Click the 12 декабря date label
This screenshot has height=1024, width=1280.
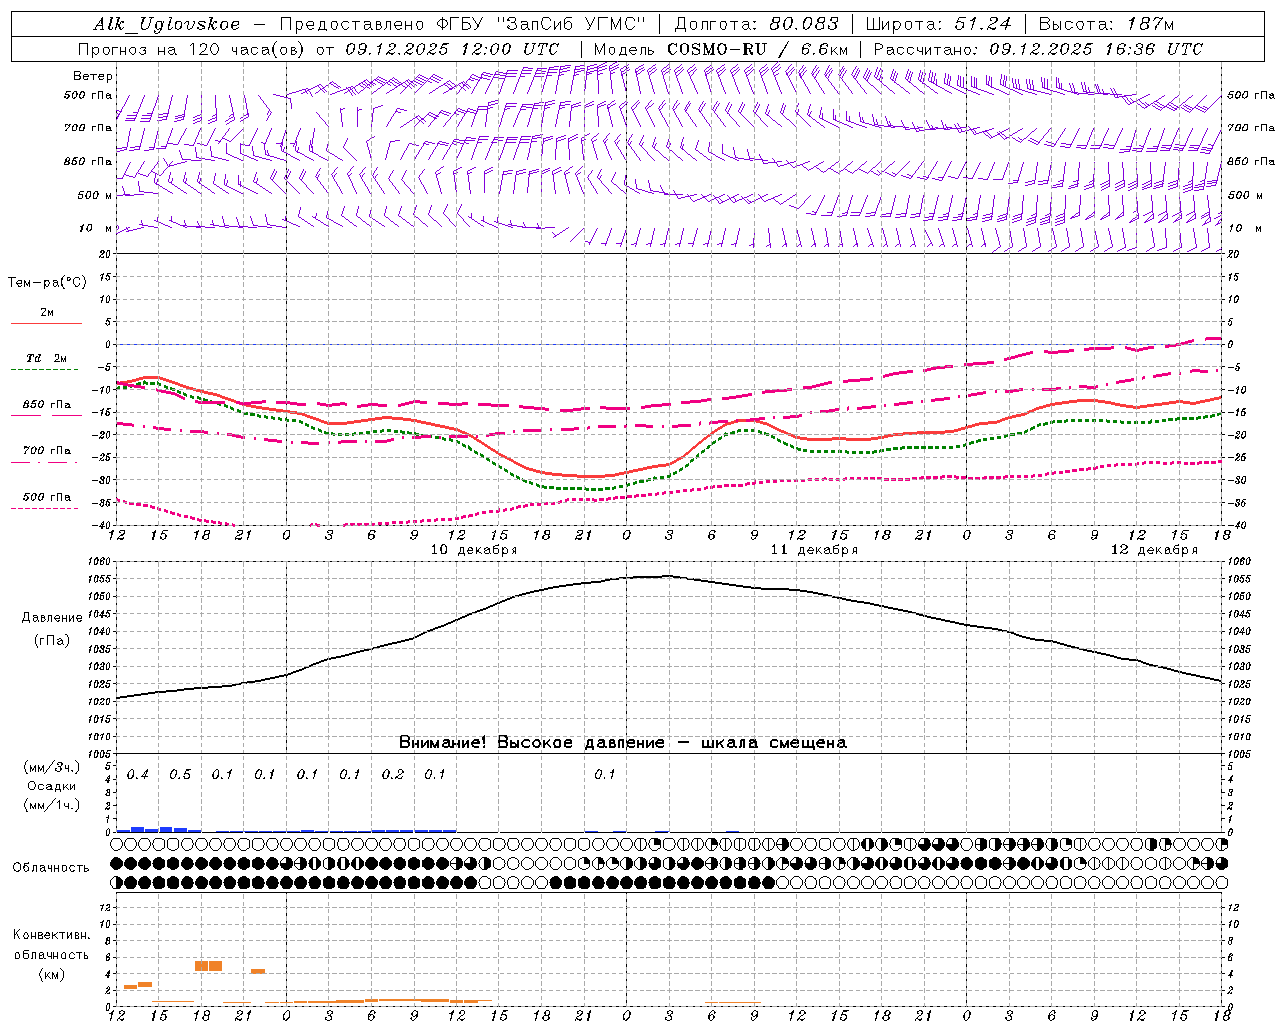click(1154, 550)
